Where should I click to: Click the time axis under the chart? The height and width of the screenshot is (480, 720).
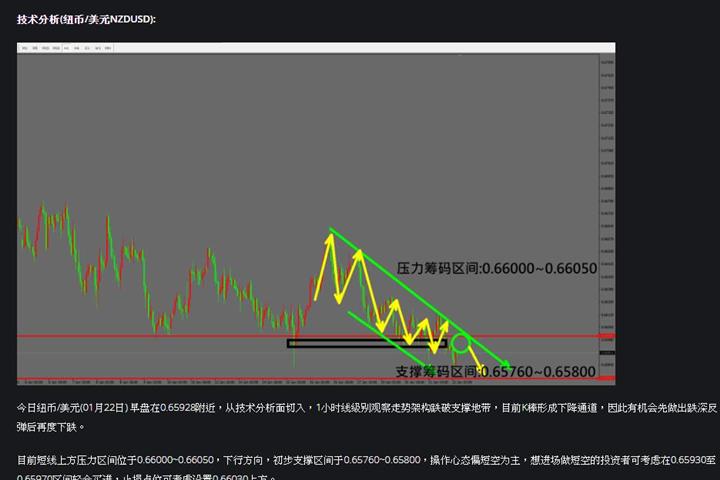[308, 382]
